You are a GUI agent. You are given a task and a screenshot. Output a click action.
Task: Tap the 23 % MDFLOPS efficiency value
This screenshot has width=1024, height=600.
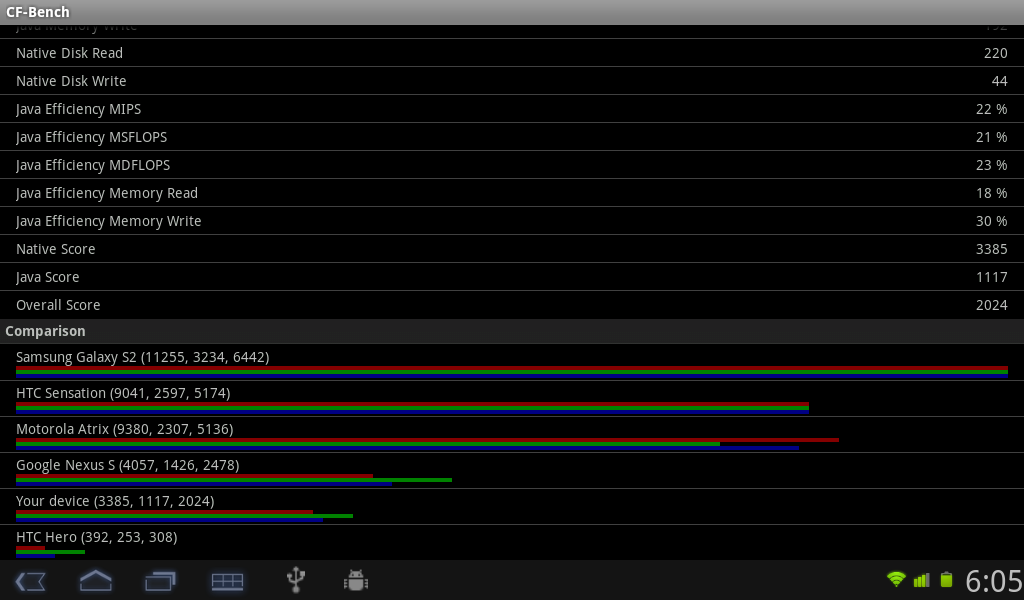991,165
